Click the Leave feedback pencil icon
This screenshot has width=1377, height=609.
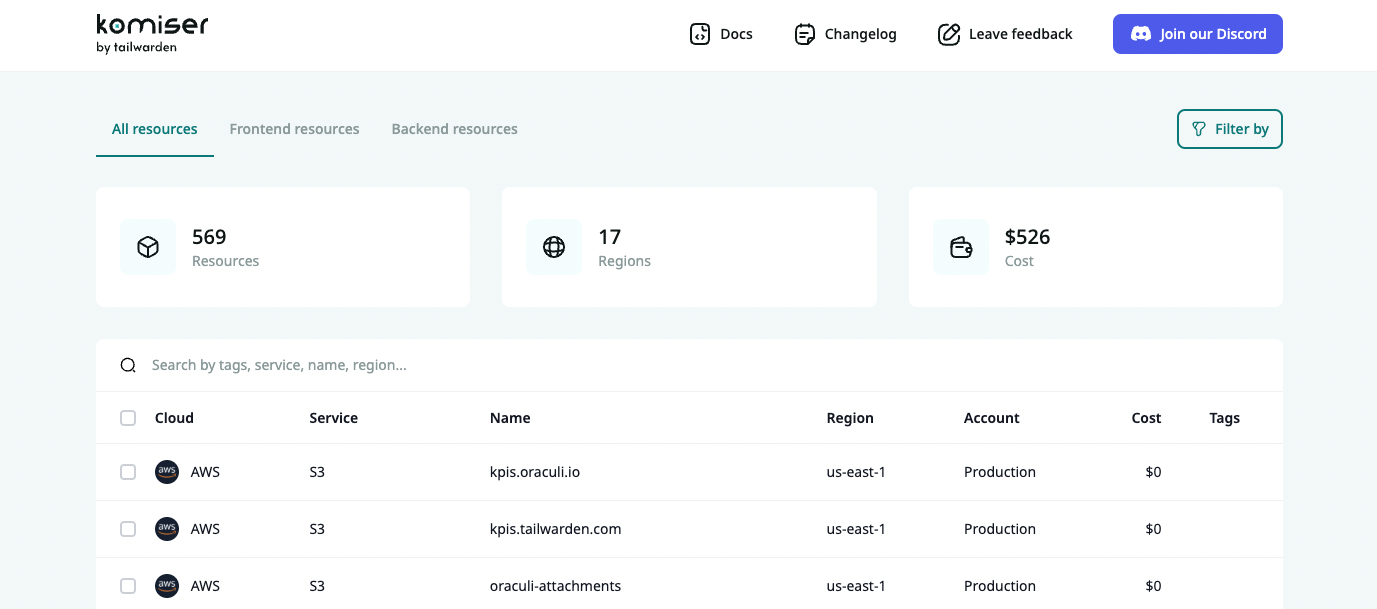[948, 34]
